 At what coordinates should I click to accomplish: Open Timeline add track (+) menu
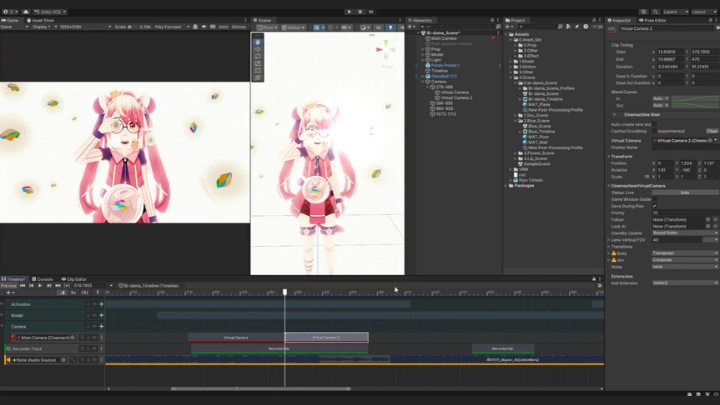click(x=9, y=292)
